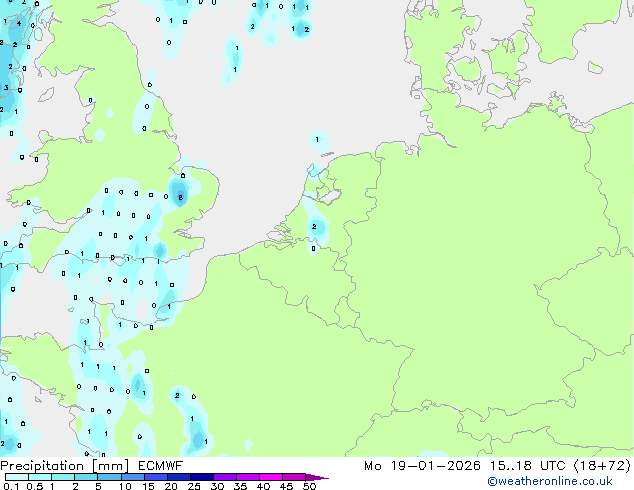
Task: Select the 40–45 mm magenta swatch
Action: coord(271,477)
